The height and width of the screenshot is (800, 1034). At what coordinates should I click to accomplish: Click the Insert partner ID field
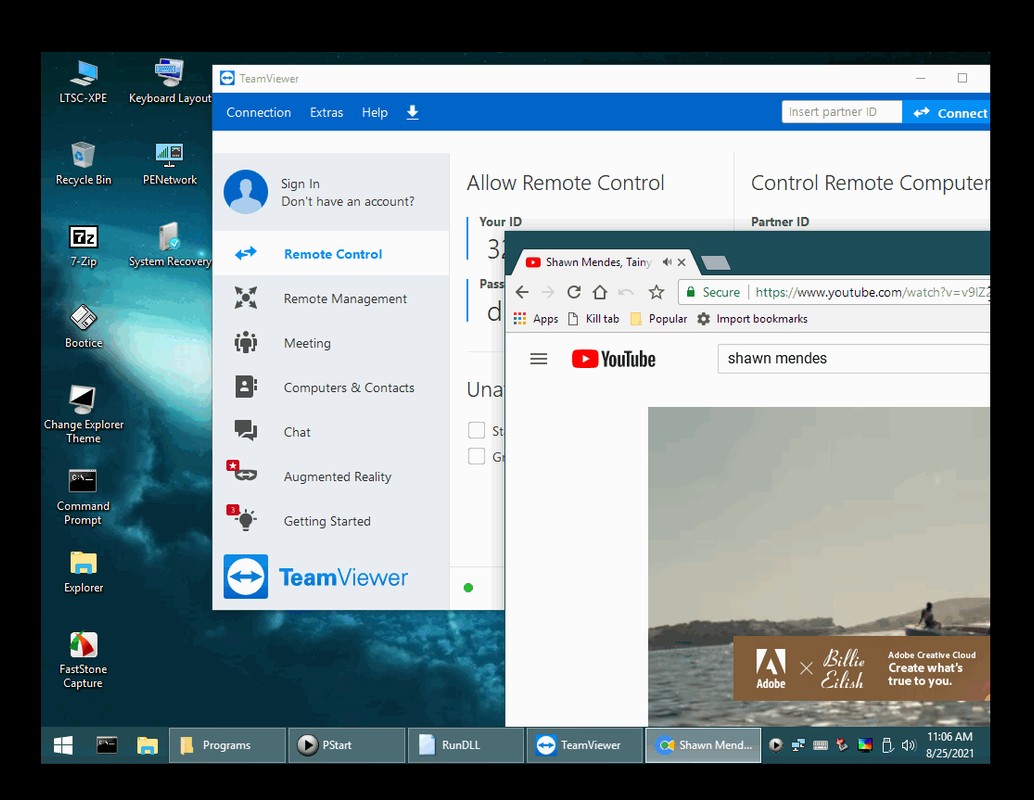point(841,111)
